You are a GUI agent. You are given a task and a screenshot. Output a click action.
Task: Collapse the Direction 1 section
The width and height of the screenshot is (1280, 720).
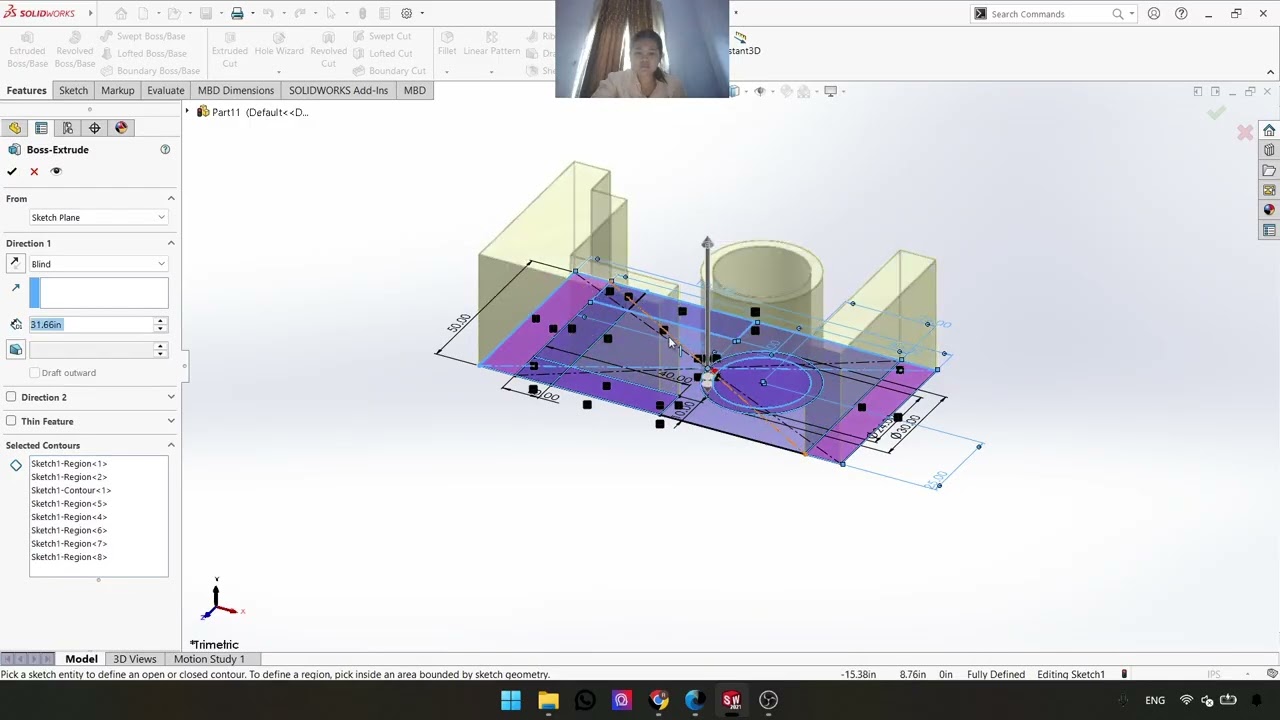click(171, 243)
